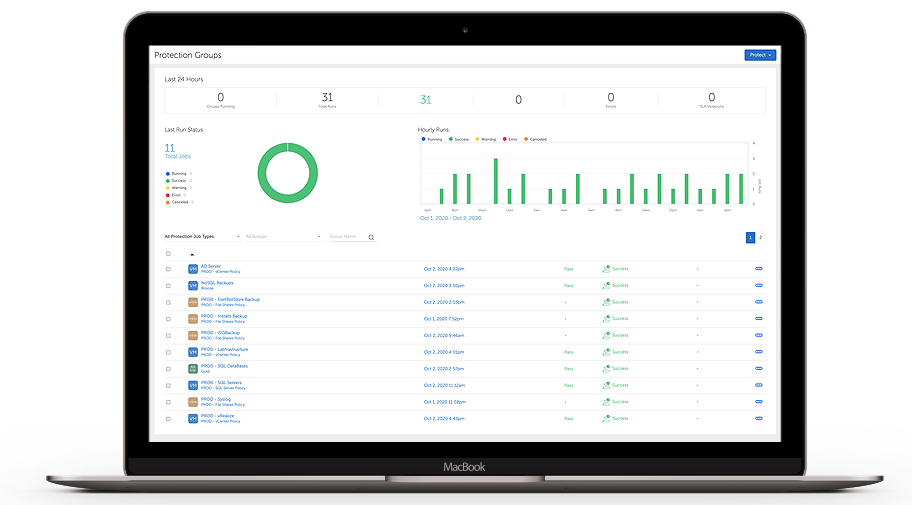
Task: Open actions menu for PROD - Syslog
Action: (x=758, y=401)
